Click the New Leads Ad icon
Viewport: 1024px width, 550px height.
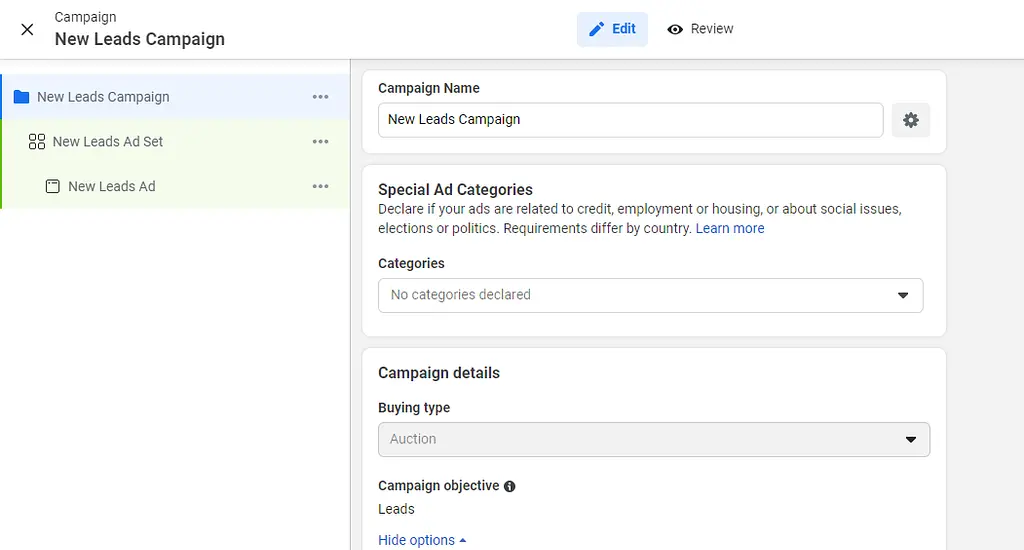pyautogui.click(x=53, y=187)
